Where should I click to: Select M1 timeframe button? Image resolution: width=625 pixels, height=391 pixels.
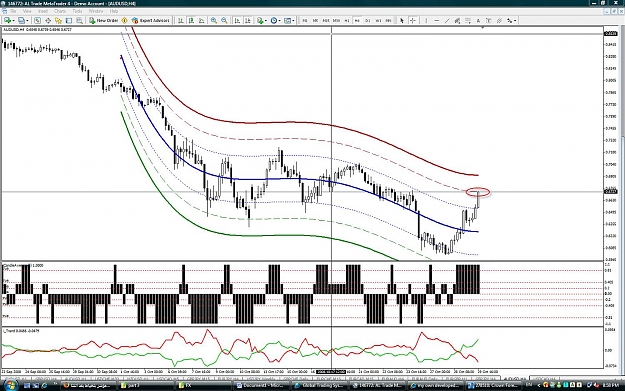pos(305,20)
